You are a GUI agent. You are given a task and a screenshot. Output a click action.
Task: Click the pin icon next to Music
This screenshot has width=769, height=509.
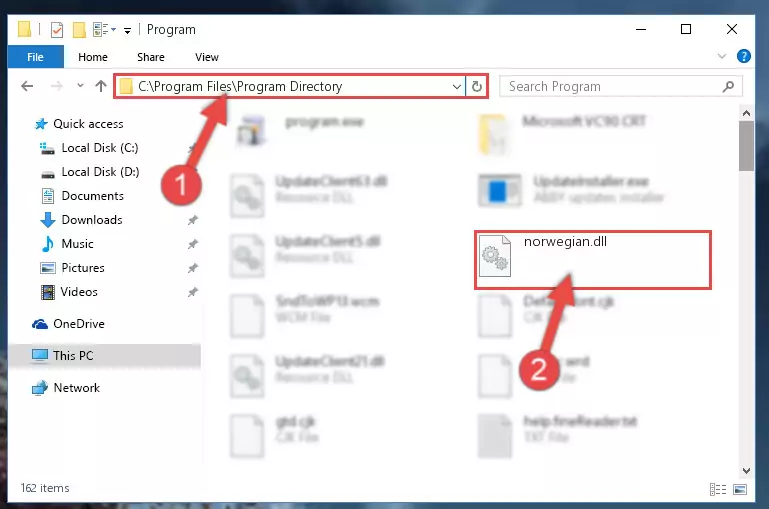point(193,244)
